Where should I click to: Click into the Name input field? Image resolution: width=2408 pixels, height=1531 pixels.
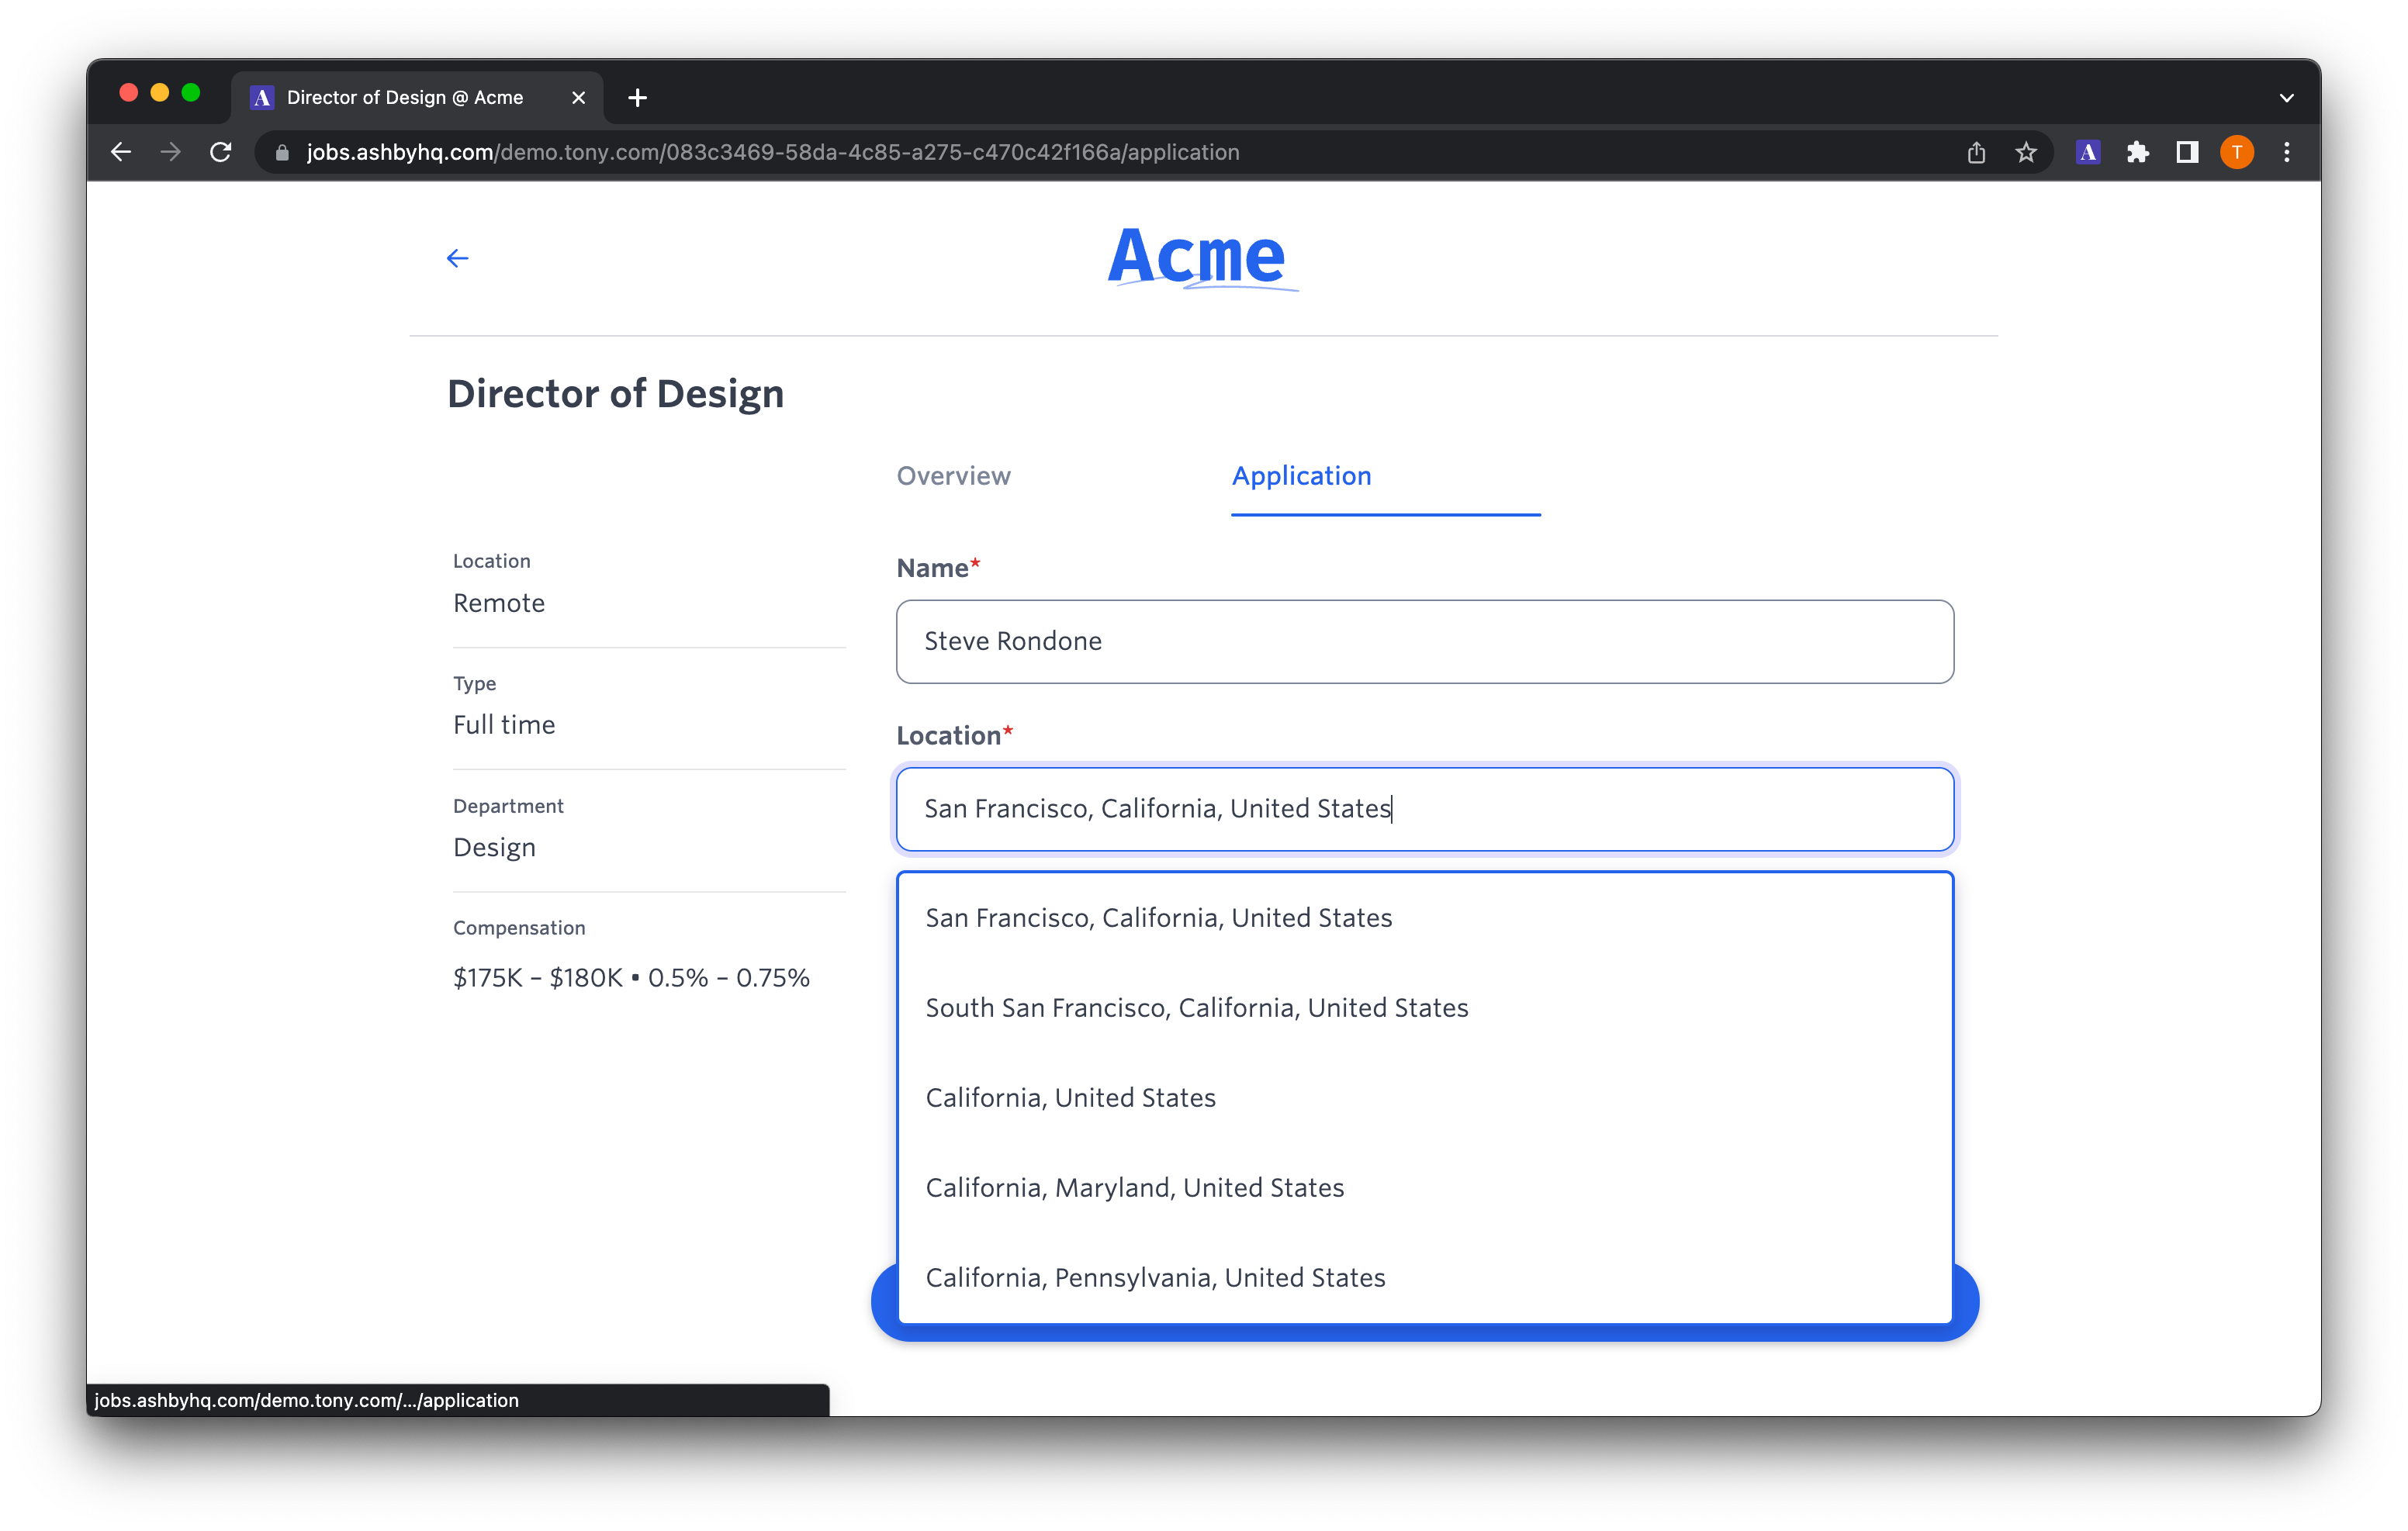[1424, 642]
